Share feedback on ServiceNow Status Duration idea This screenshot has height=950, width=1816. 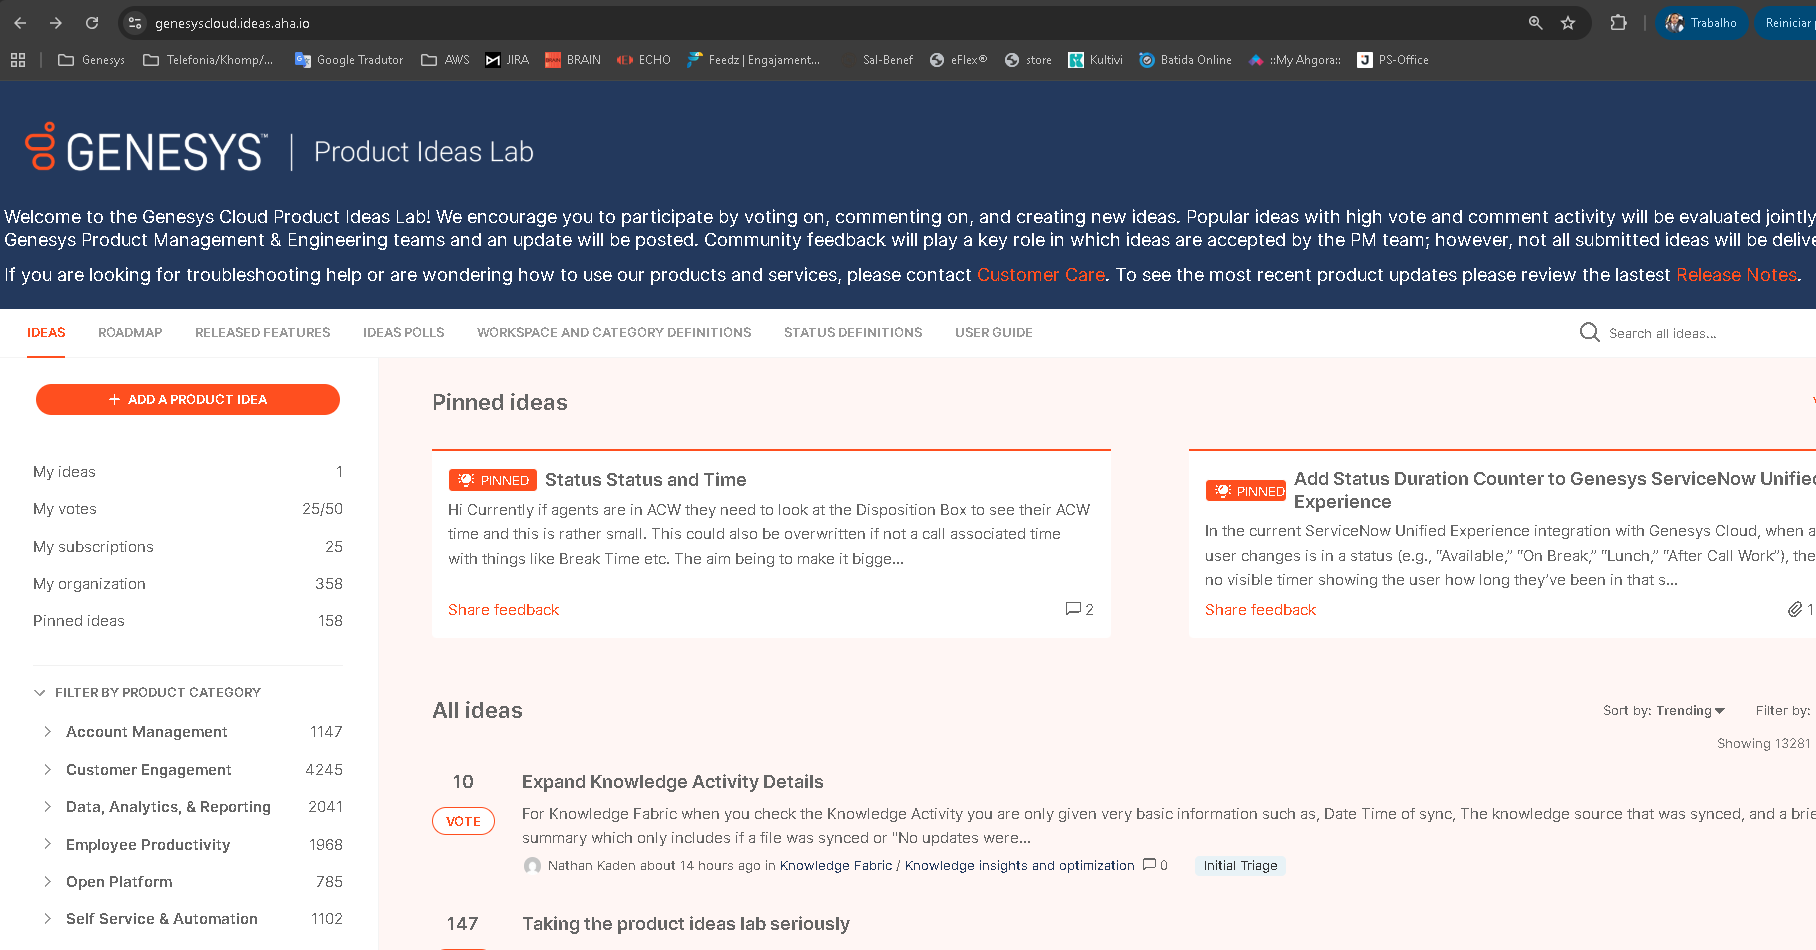(1260, 610)
